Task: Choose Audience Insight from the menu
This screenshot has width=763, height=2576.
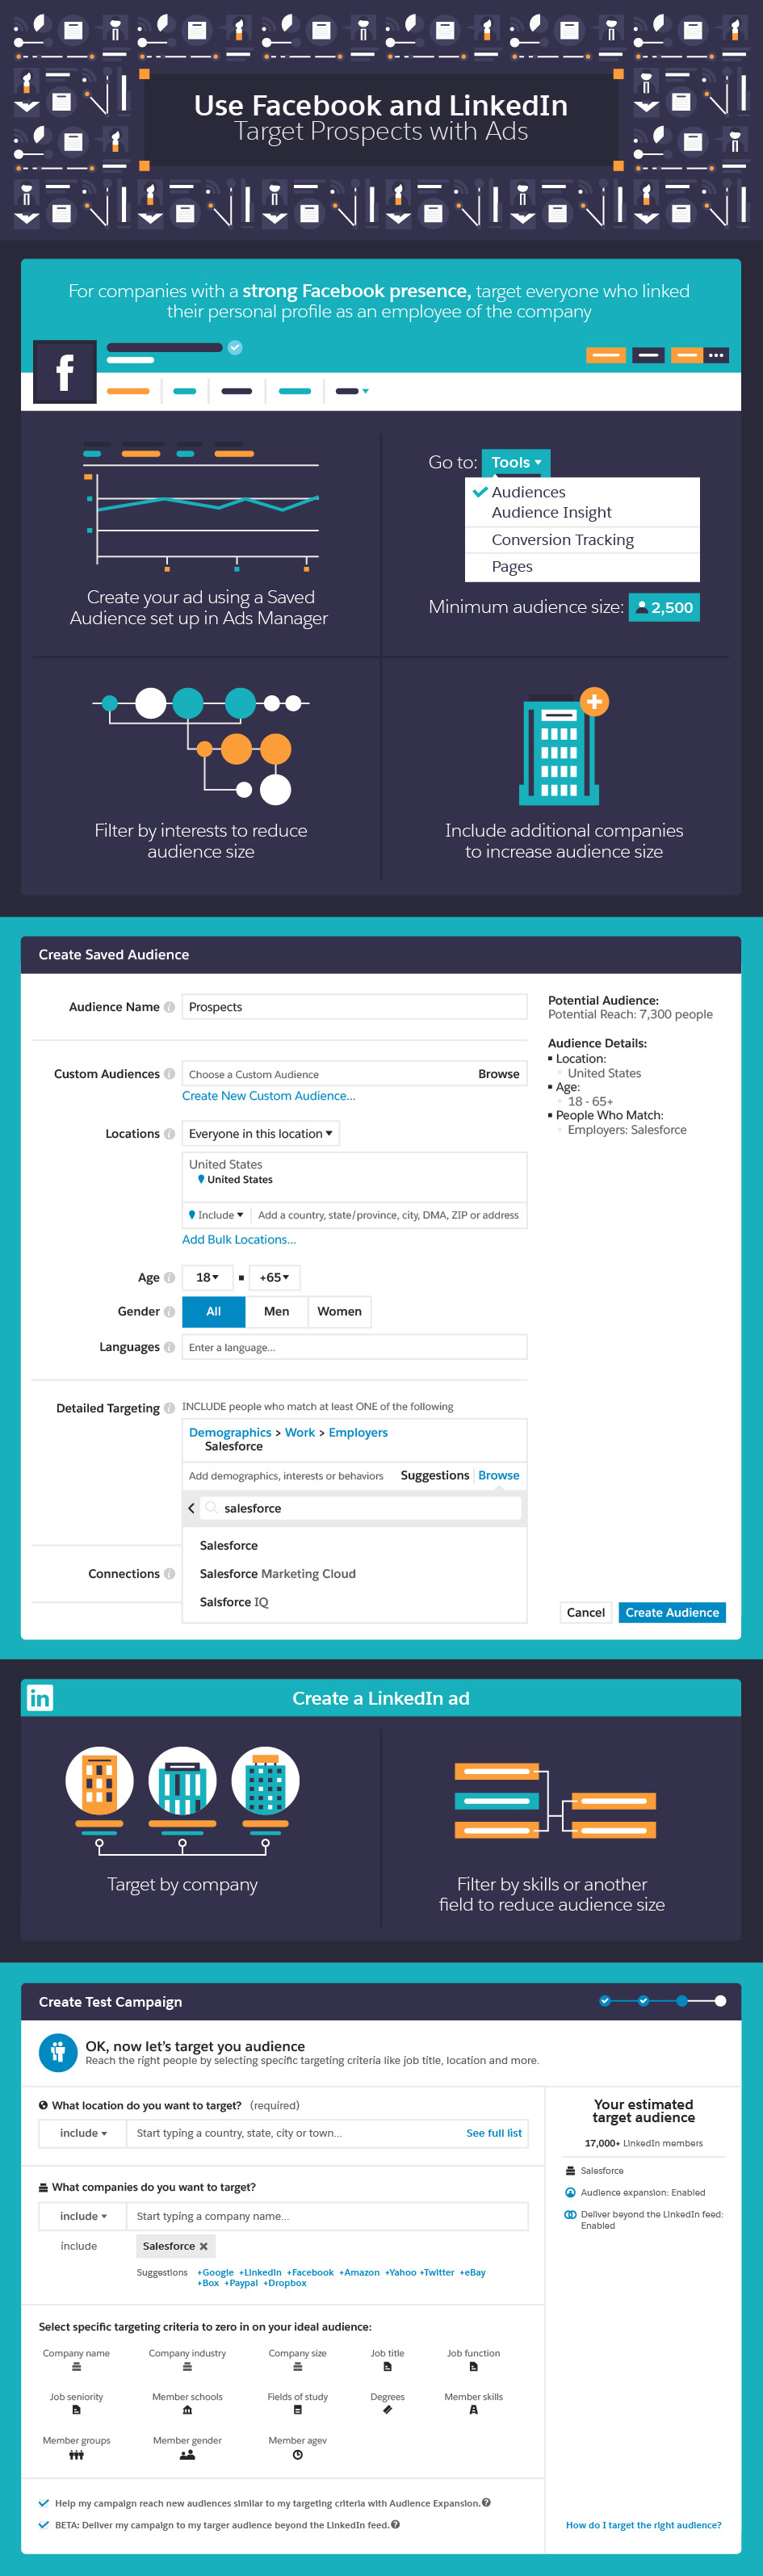Action: tap(551, 513)
